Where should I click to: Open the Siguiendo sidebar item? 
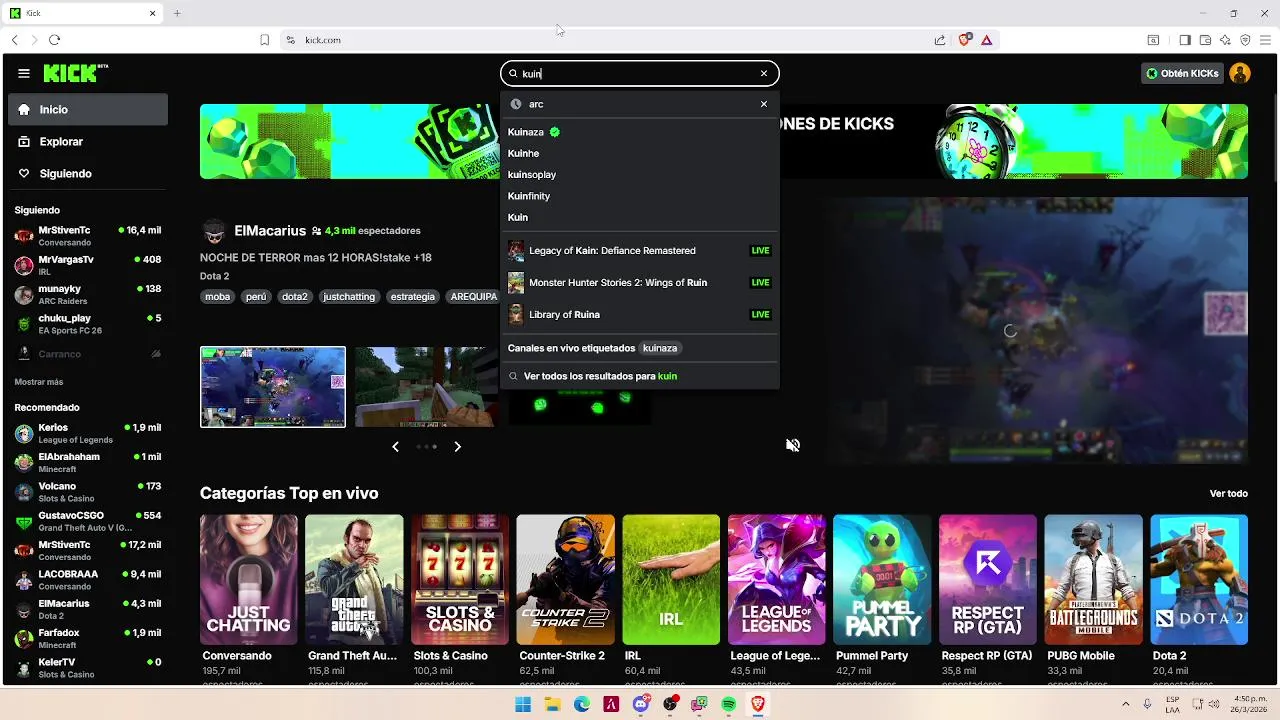88,174
